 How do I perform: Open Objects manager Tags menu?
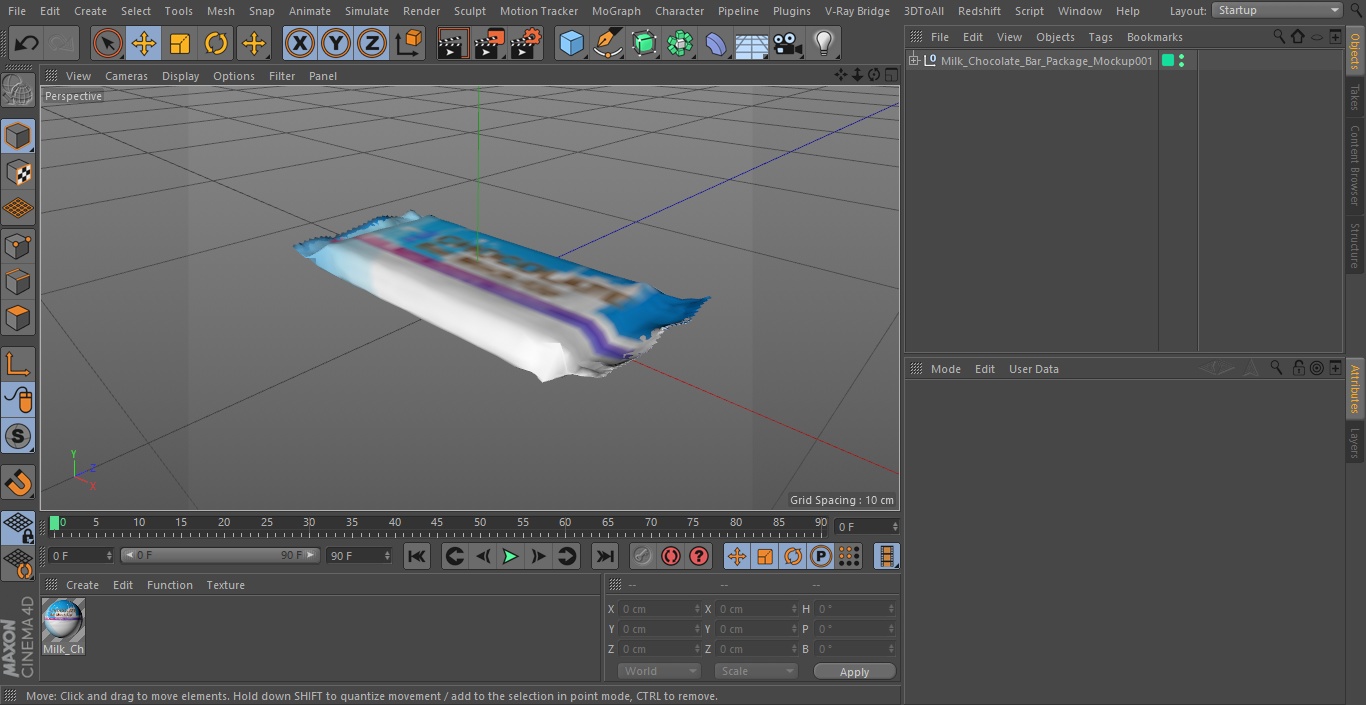[x=1100, y=37]
